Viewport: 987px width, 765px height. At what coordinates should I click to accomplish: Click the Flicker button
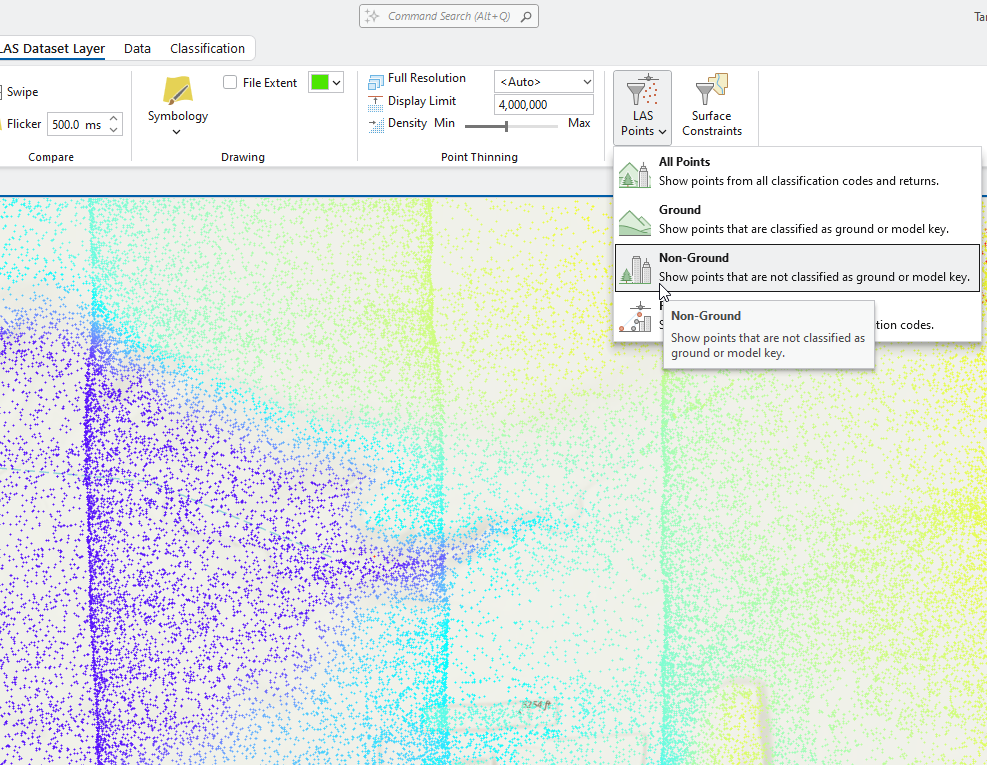tap(22, 124)
